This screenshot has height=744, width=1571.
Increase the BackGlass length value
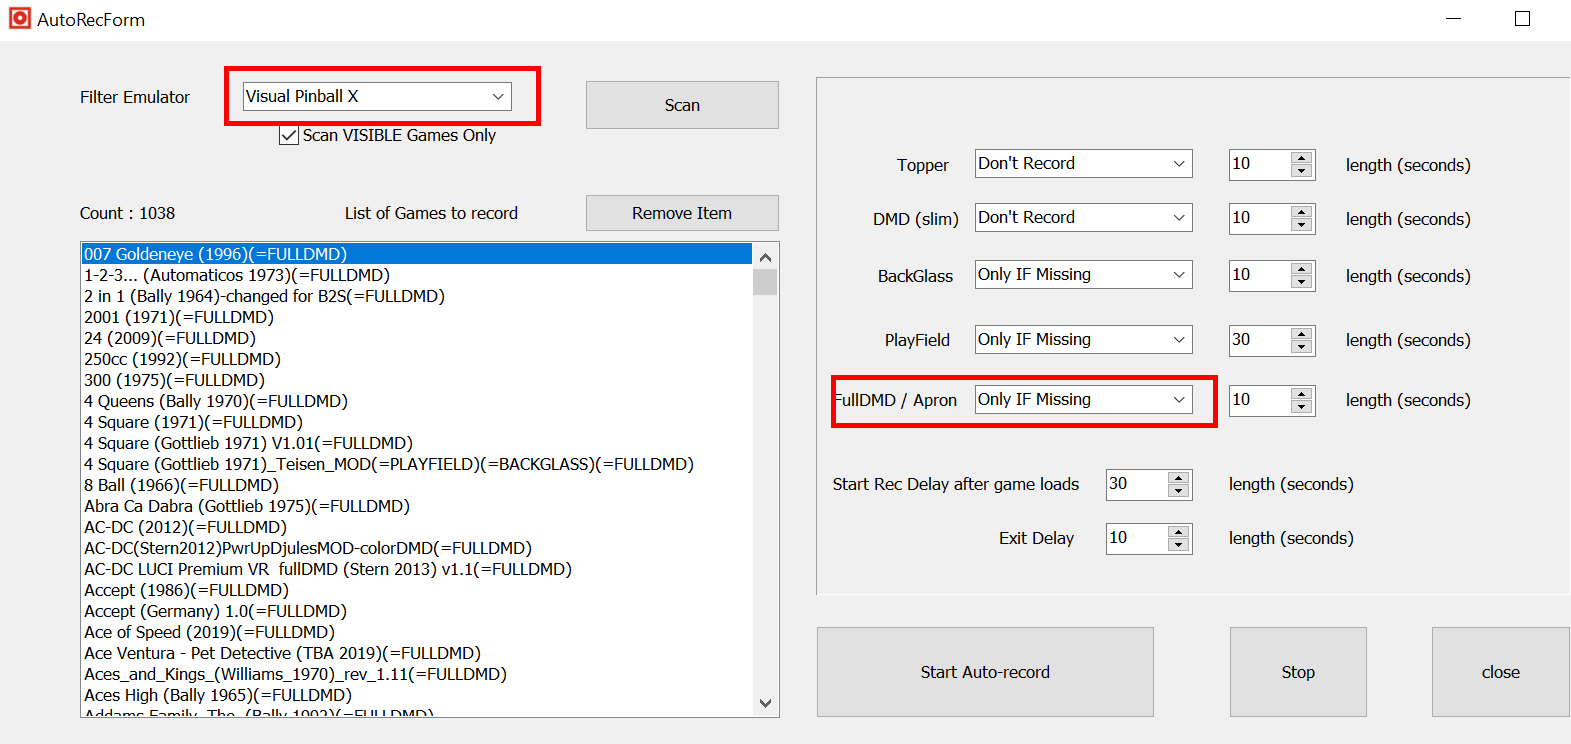pyautogui.click(x=1301, y=269)
